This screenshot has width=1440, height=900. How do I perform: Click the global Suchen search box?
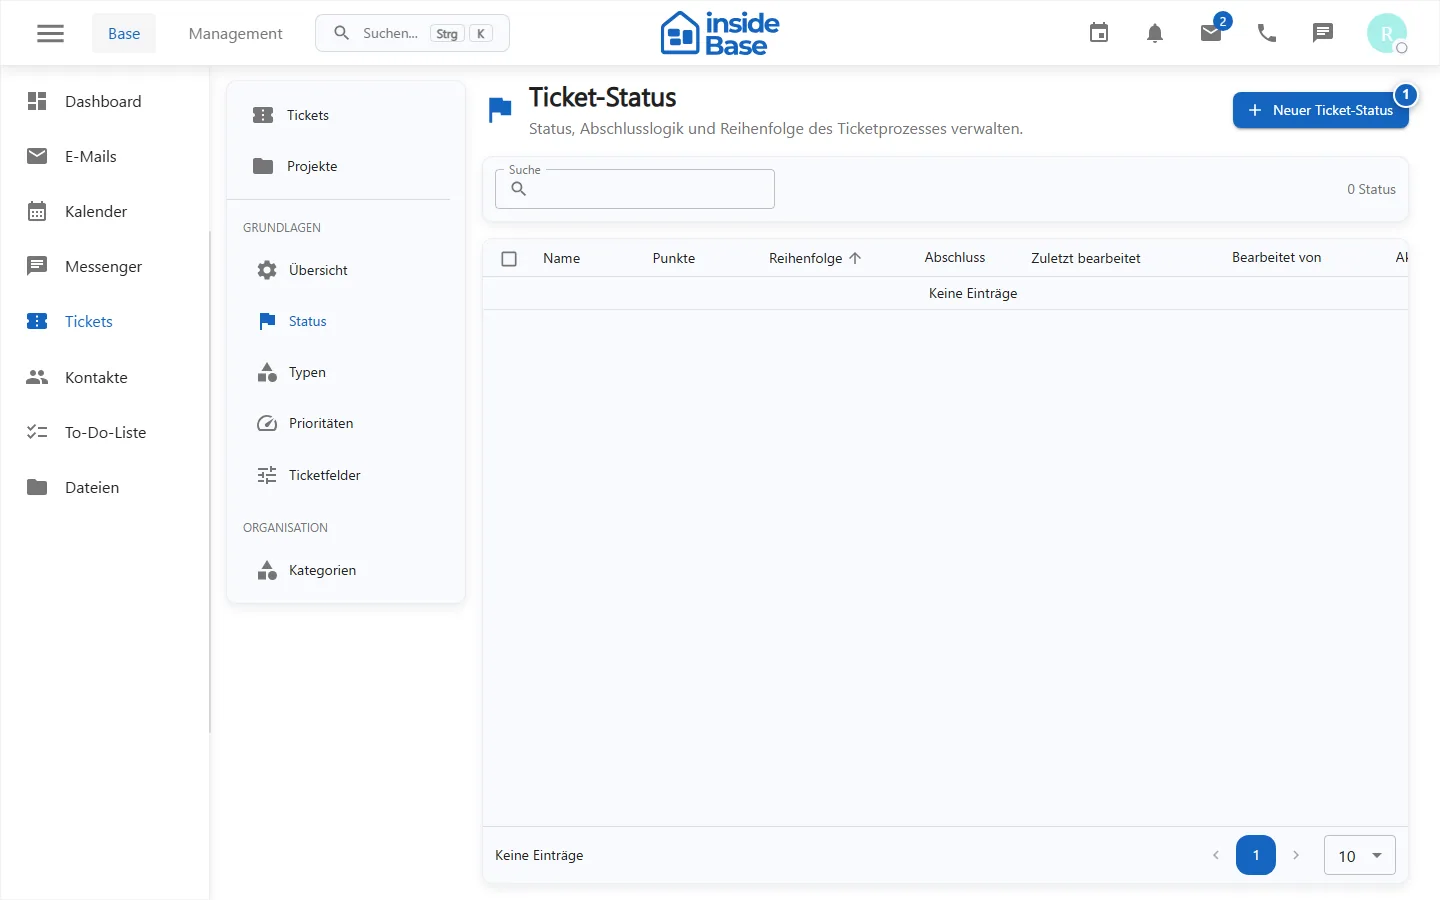412,33
